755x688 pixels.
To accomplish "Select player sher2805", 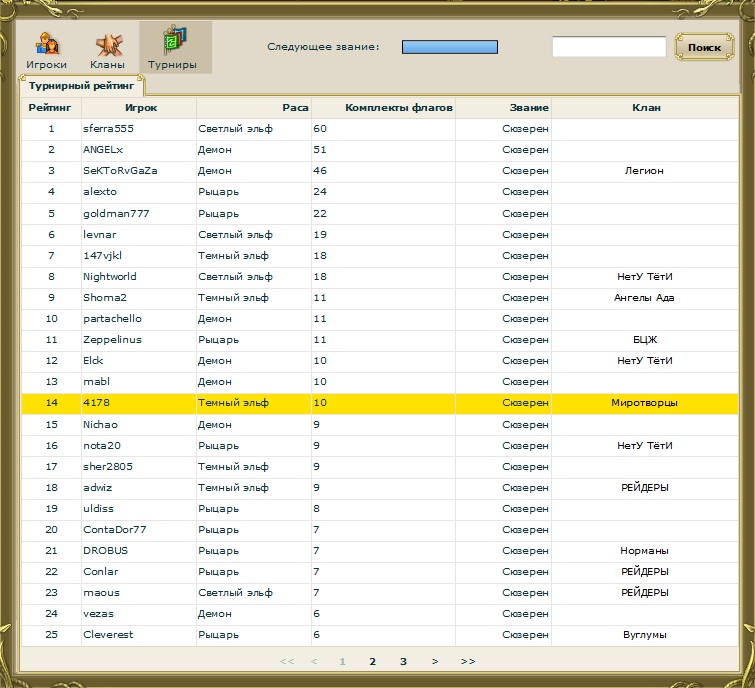I will [108, 467].
